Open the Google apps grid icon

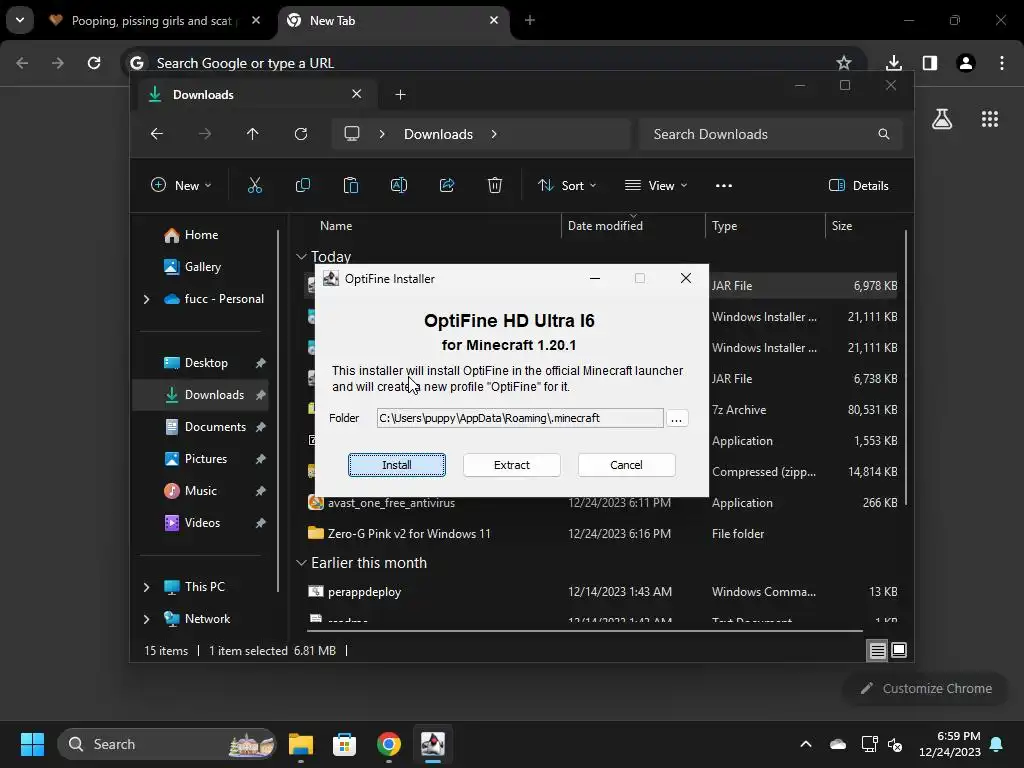click(989, 119)
